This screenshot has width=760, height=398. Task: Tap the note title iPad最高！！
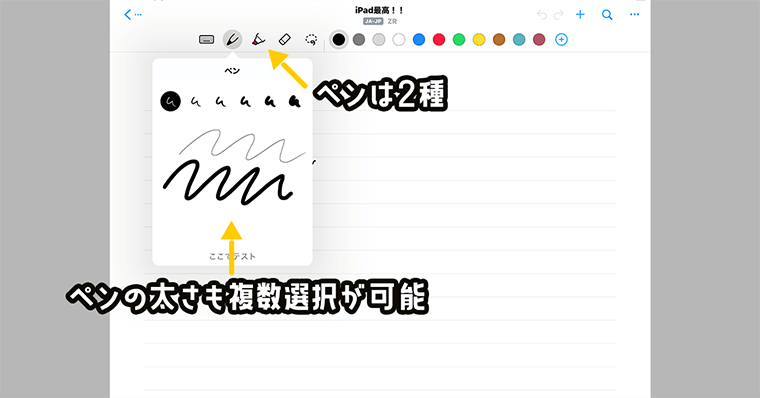pos(380,10)
